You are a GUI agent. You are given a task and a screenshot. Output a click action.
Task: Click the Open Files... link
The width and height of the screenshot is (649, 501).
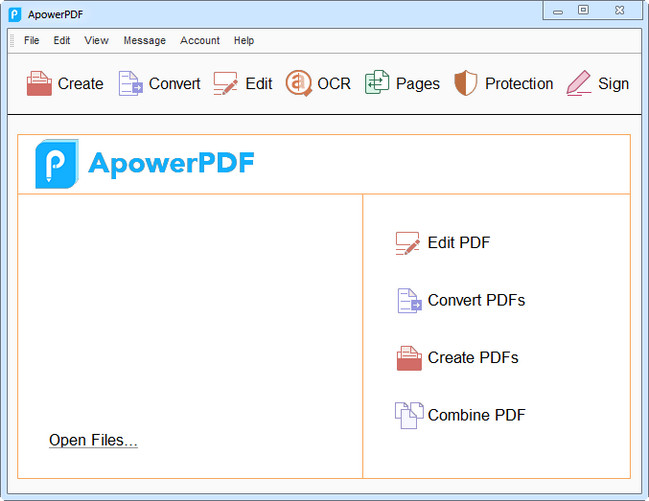(93, 440)
